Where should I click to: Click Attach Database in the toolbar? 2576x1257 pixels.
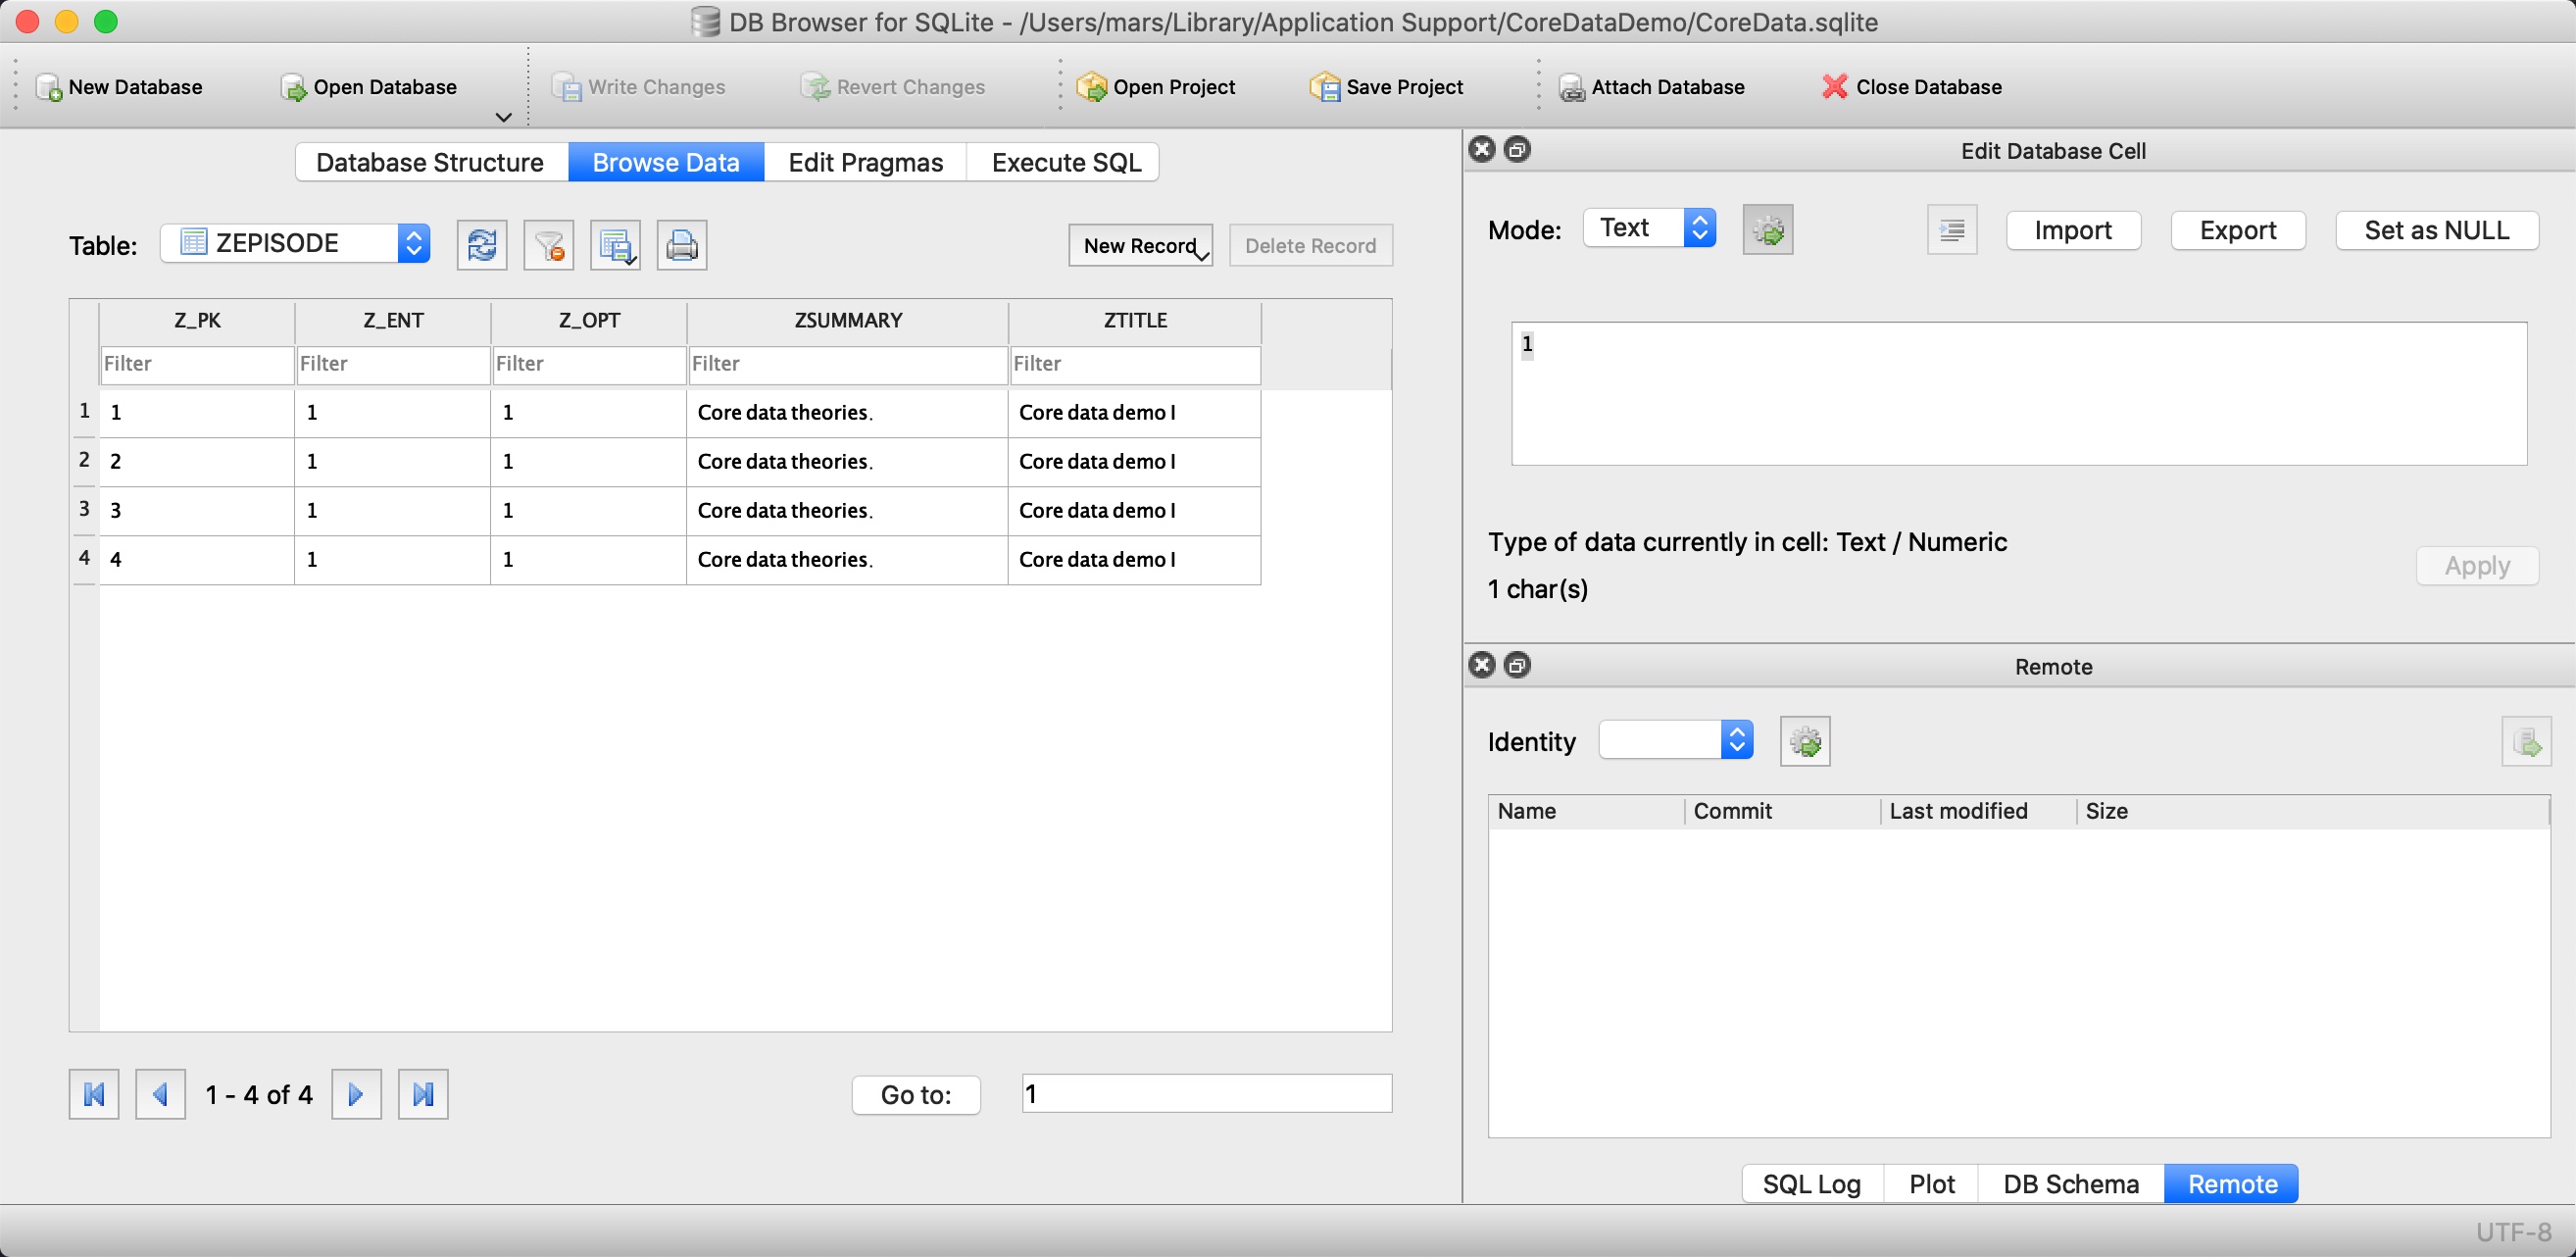pos(1652,87)
